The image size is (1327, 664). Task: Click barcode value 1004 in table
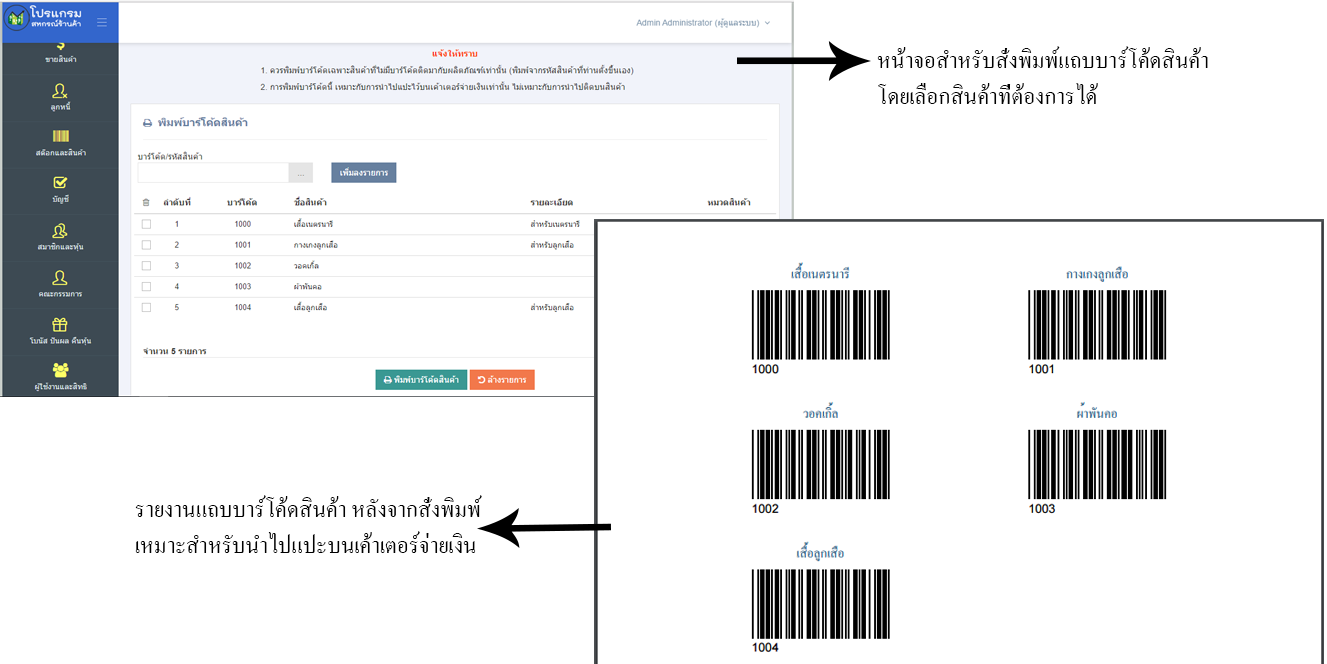[x=243, y=307]
